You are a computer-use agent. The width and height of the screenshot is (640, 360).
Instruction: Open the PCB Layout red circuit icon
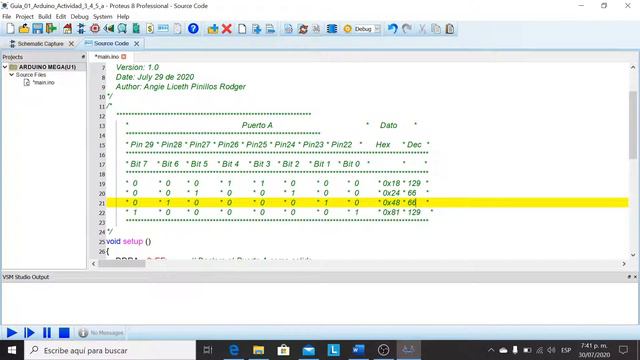tap(95, 29)
